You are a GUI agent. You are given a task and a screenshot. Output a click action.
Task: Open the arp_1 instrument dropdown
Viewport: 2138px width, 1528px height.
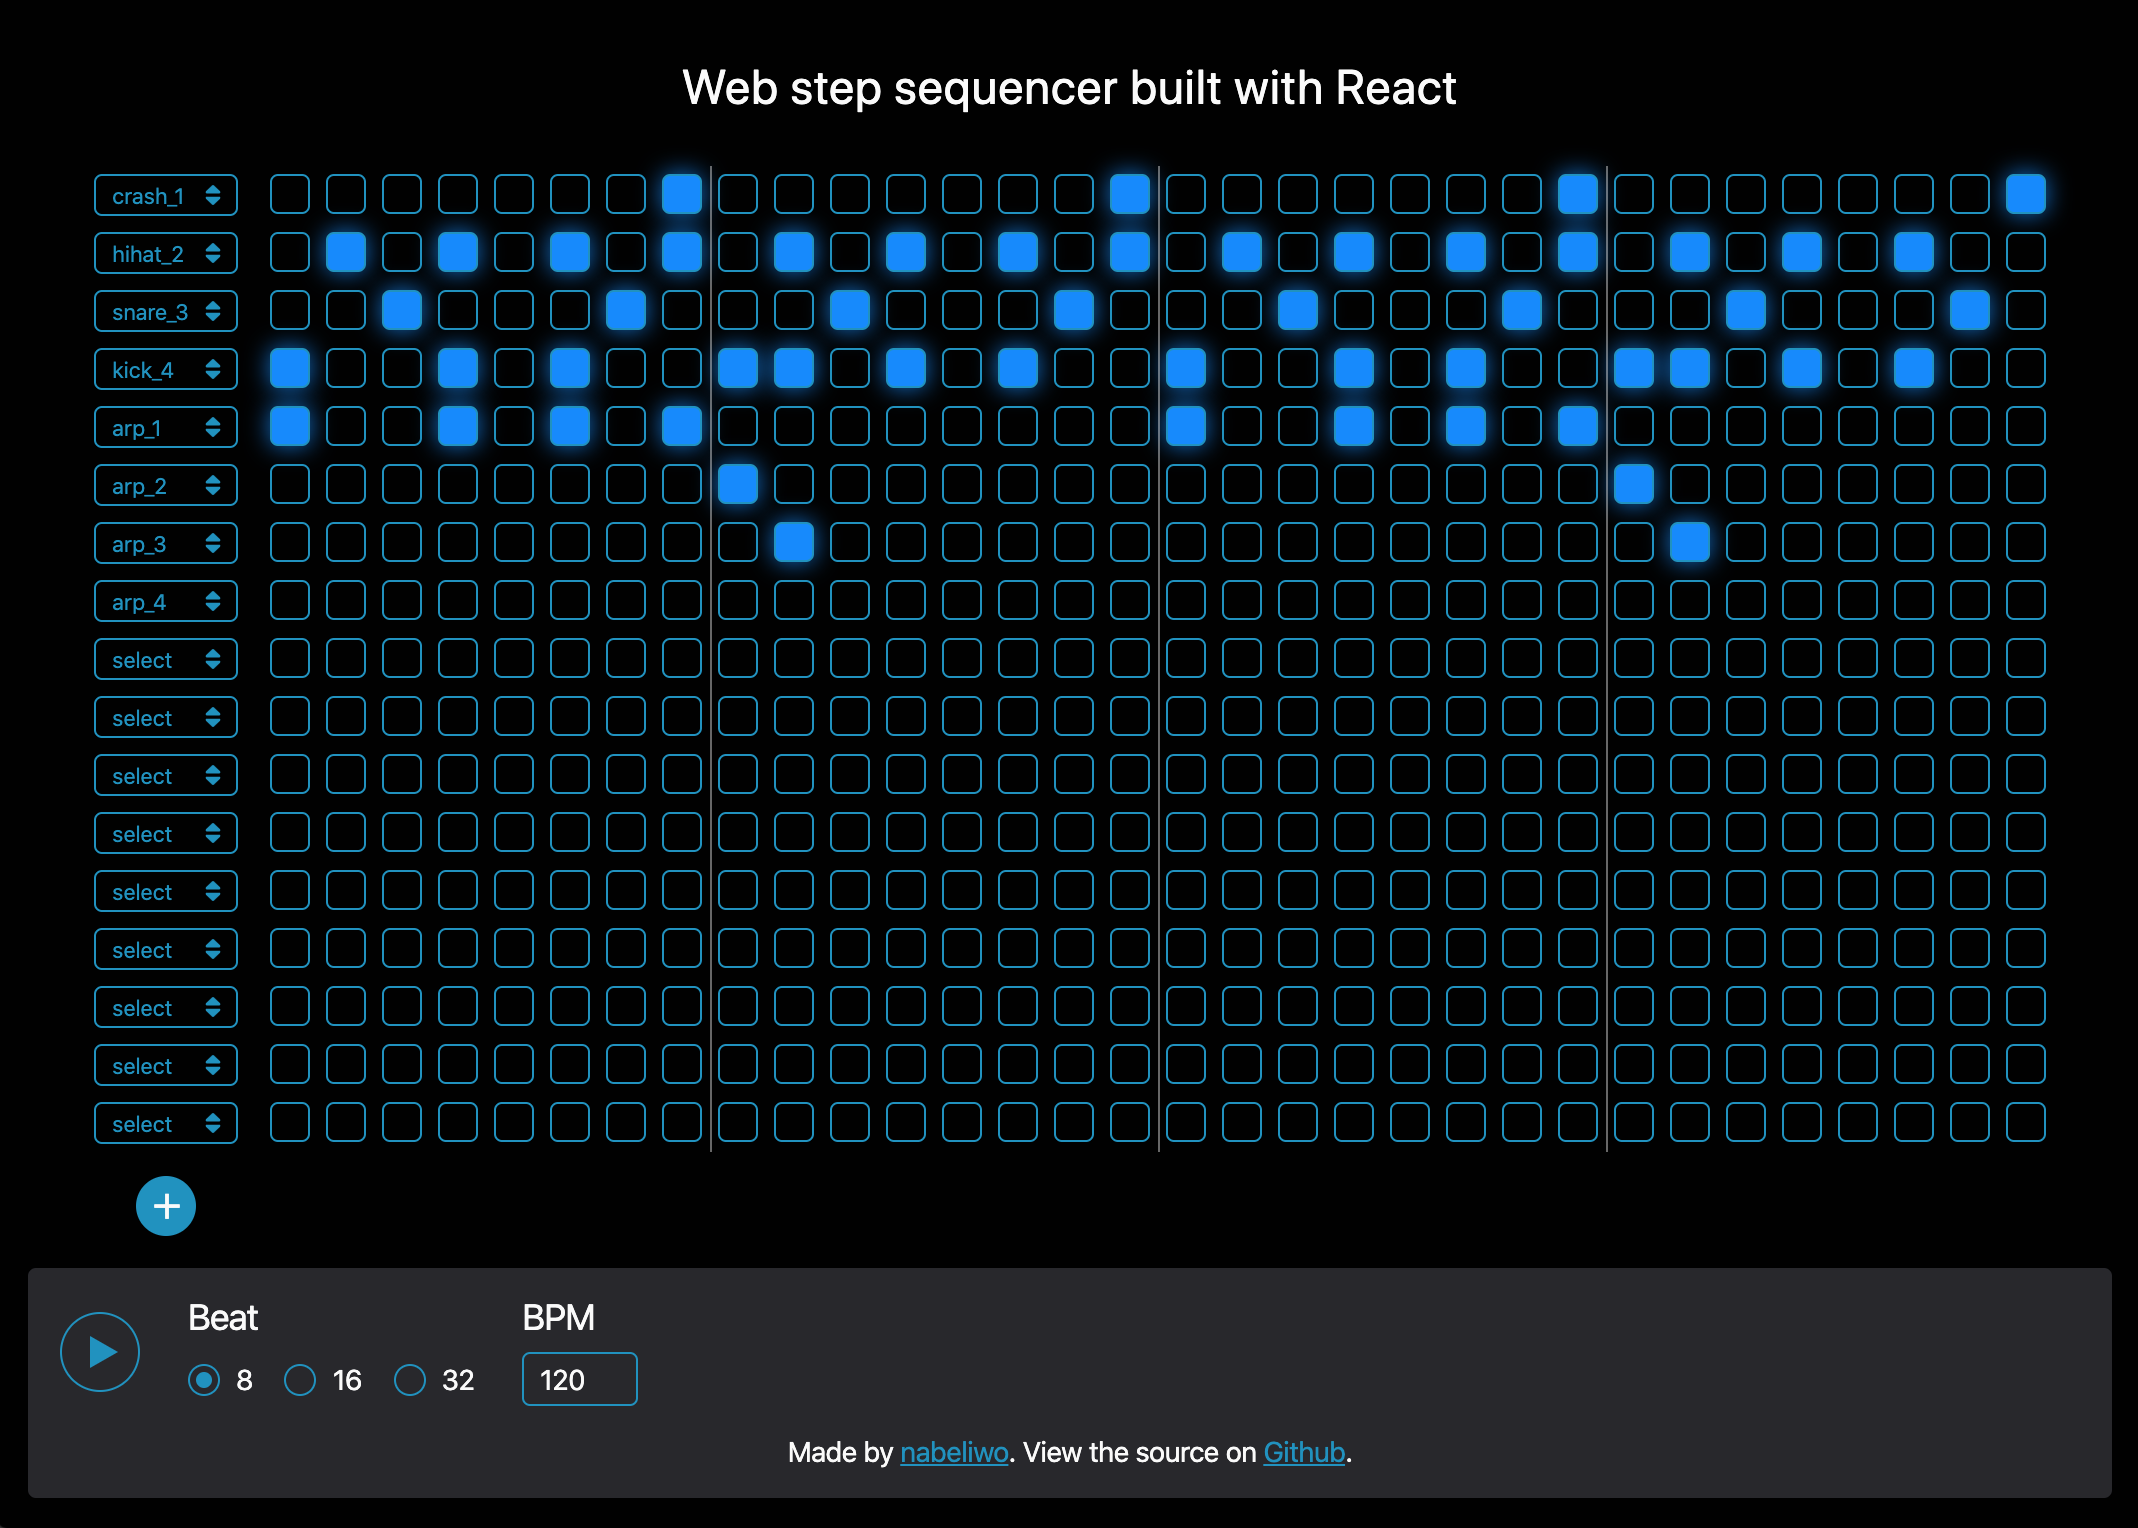(166, 427)
